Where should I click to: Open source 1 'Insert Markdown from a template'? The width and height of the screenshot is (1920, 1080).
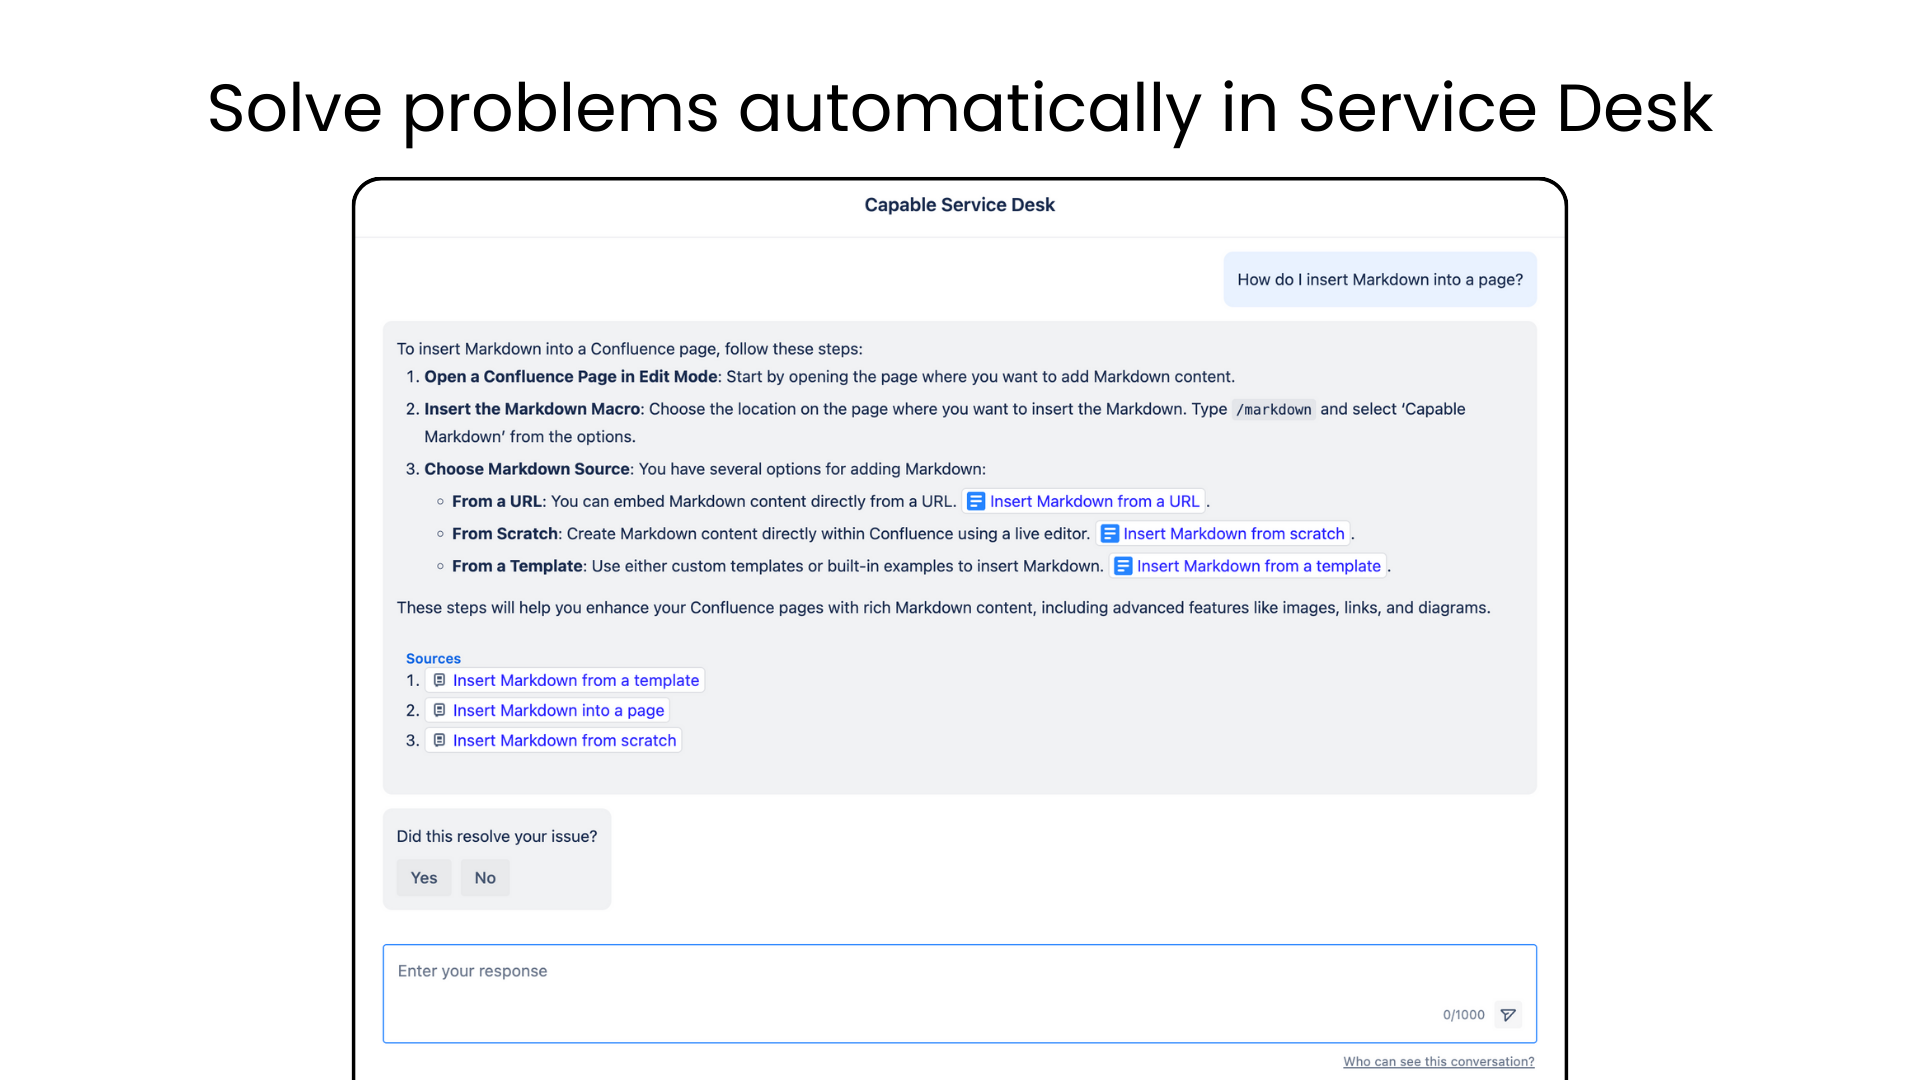(575, 680)
